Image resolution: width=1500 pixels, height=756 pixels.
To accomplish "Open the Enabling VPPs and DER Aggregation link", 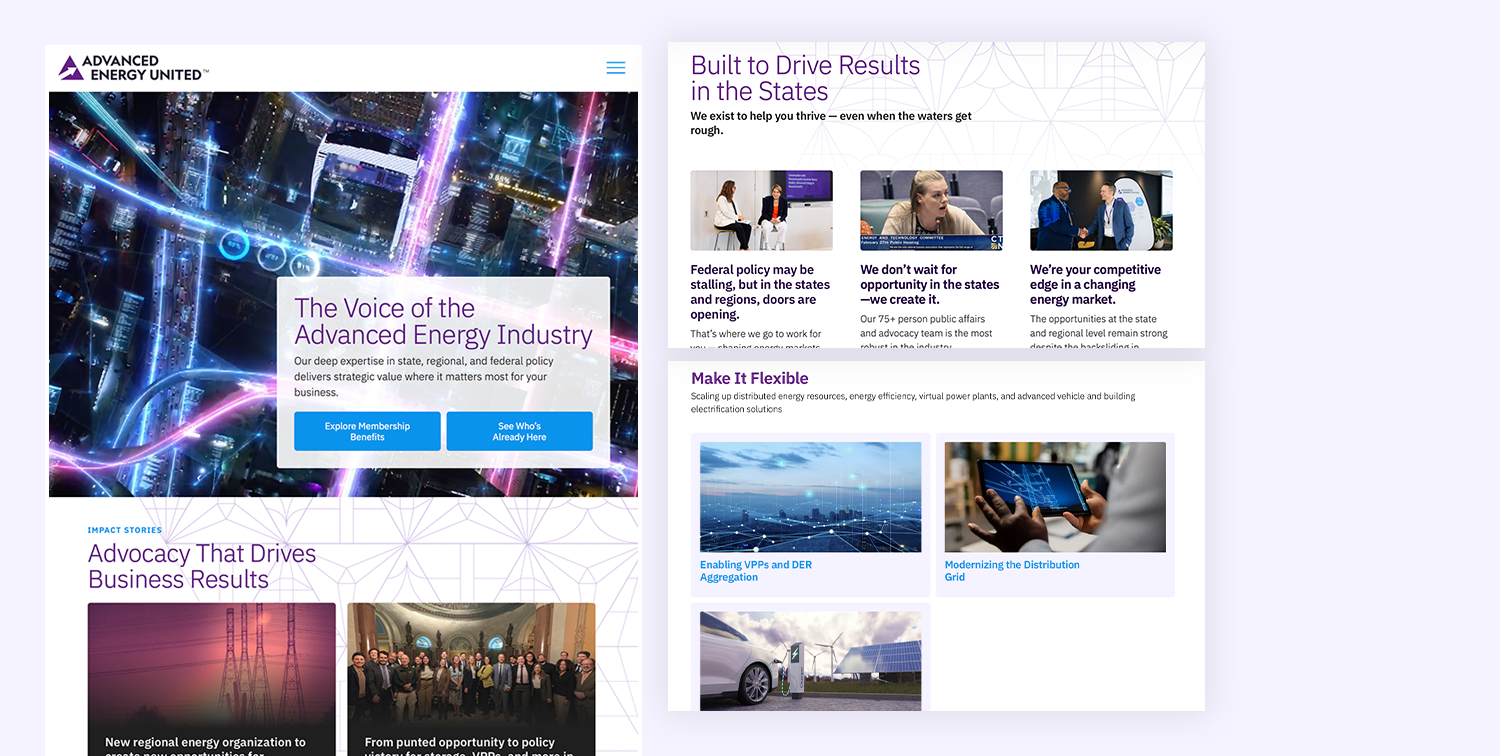I will pos(756,570).
